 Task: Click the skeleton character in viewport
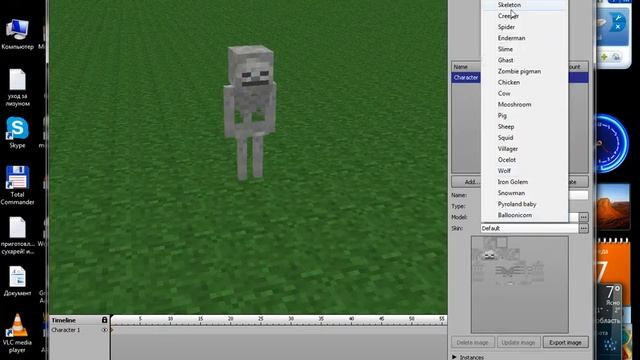click(x=249, y=112)
